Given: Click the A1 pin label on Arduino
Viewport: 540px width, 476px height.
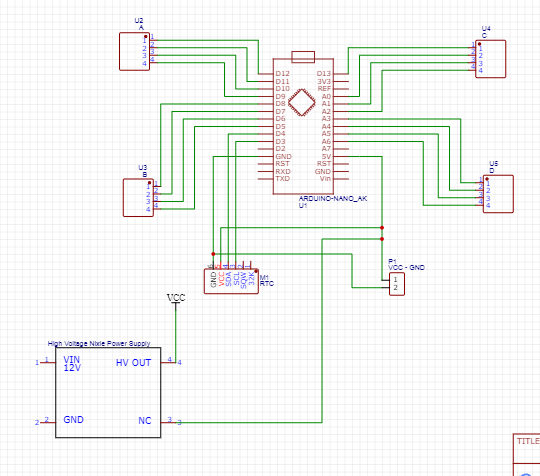Looking at the screenshot, I should [326, 104].
